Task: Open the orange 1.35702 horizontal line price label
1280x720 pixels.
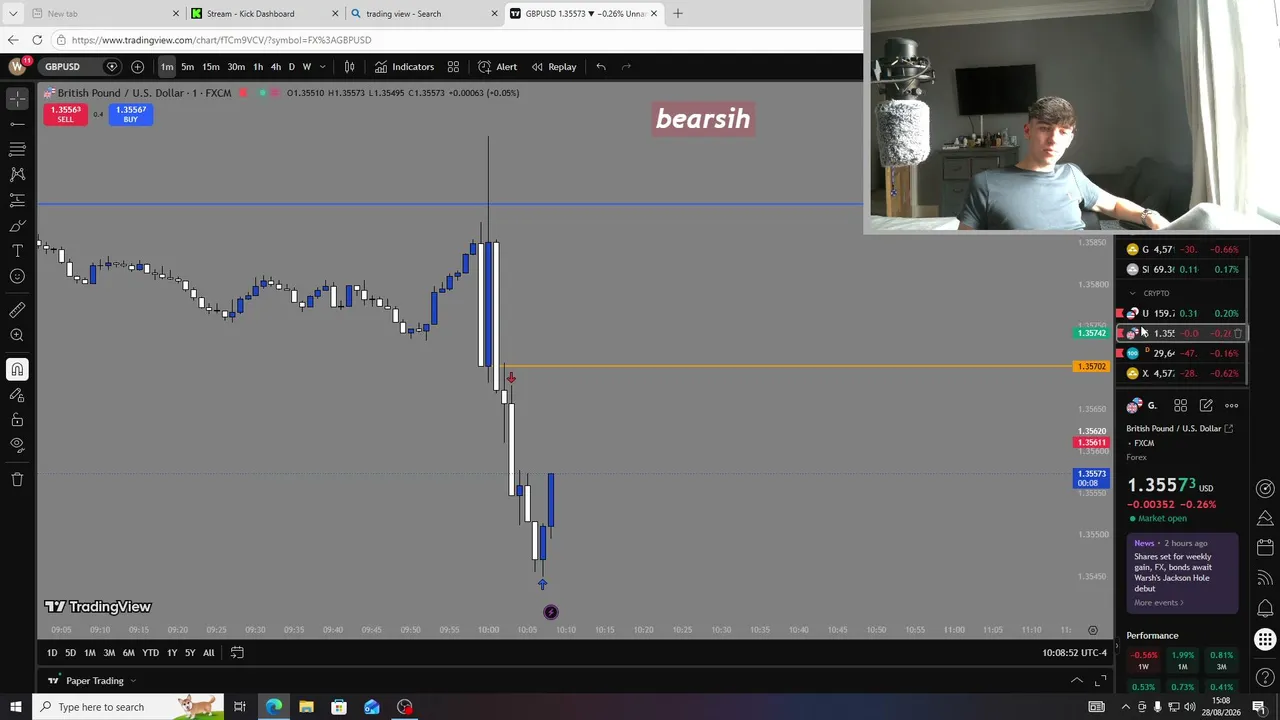Action: (1092, 367)
